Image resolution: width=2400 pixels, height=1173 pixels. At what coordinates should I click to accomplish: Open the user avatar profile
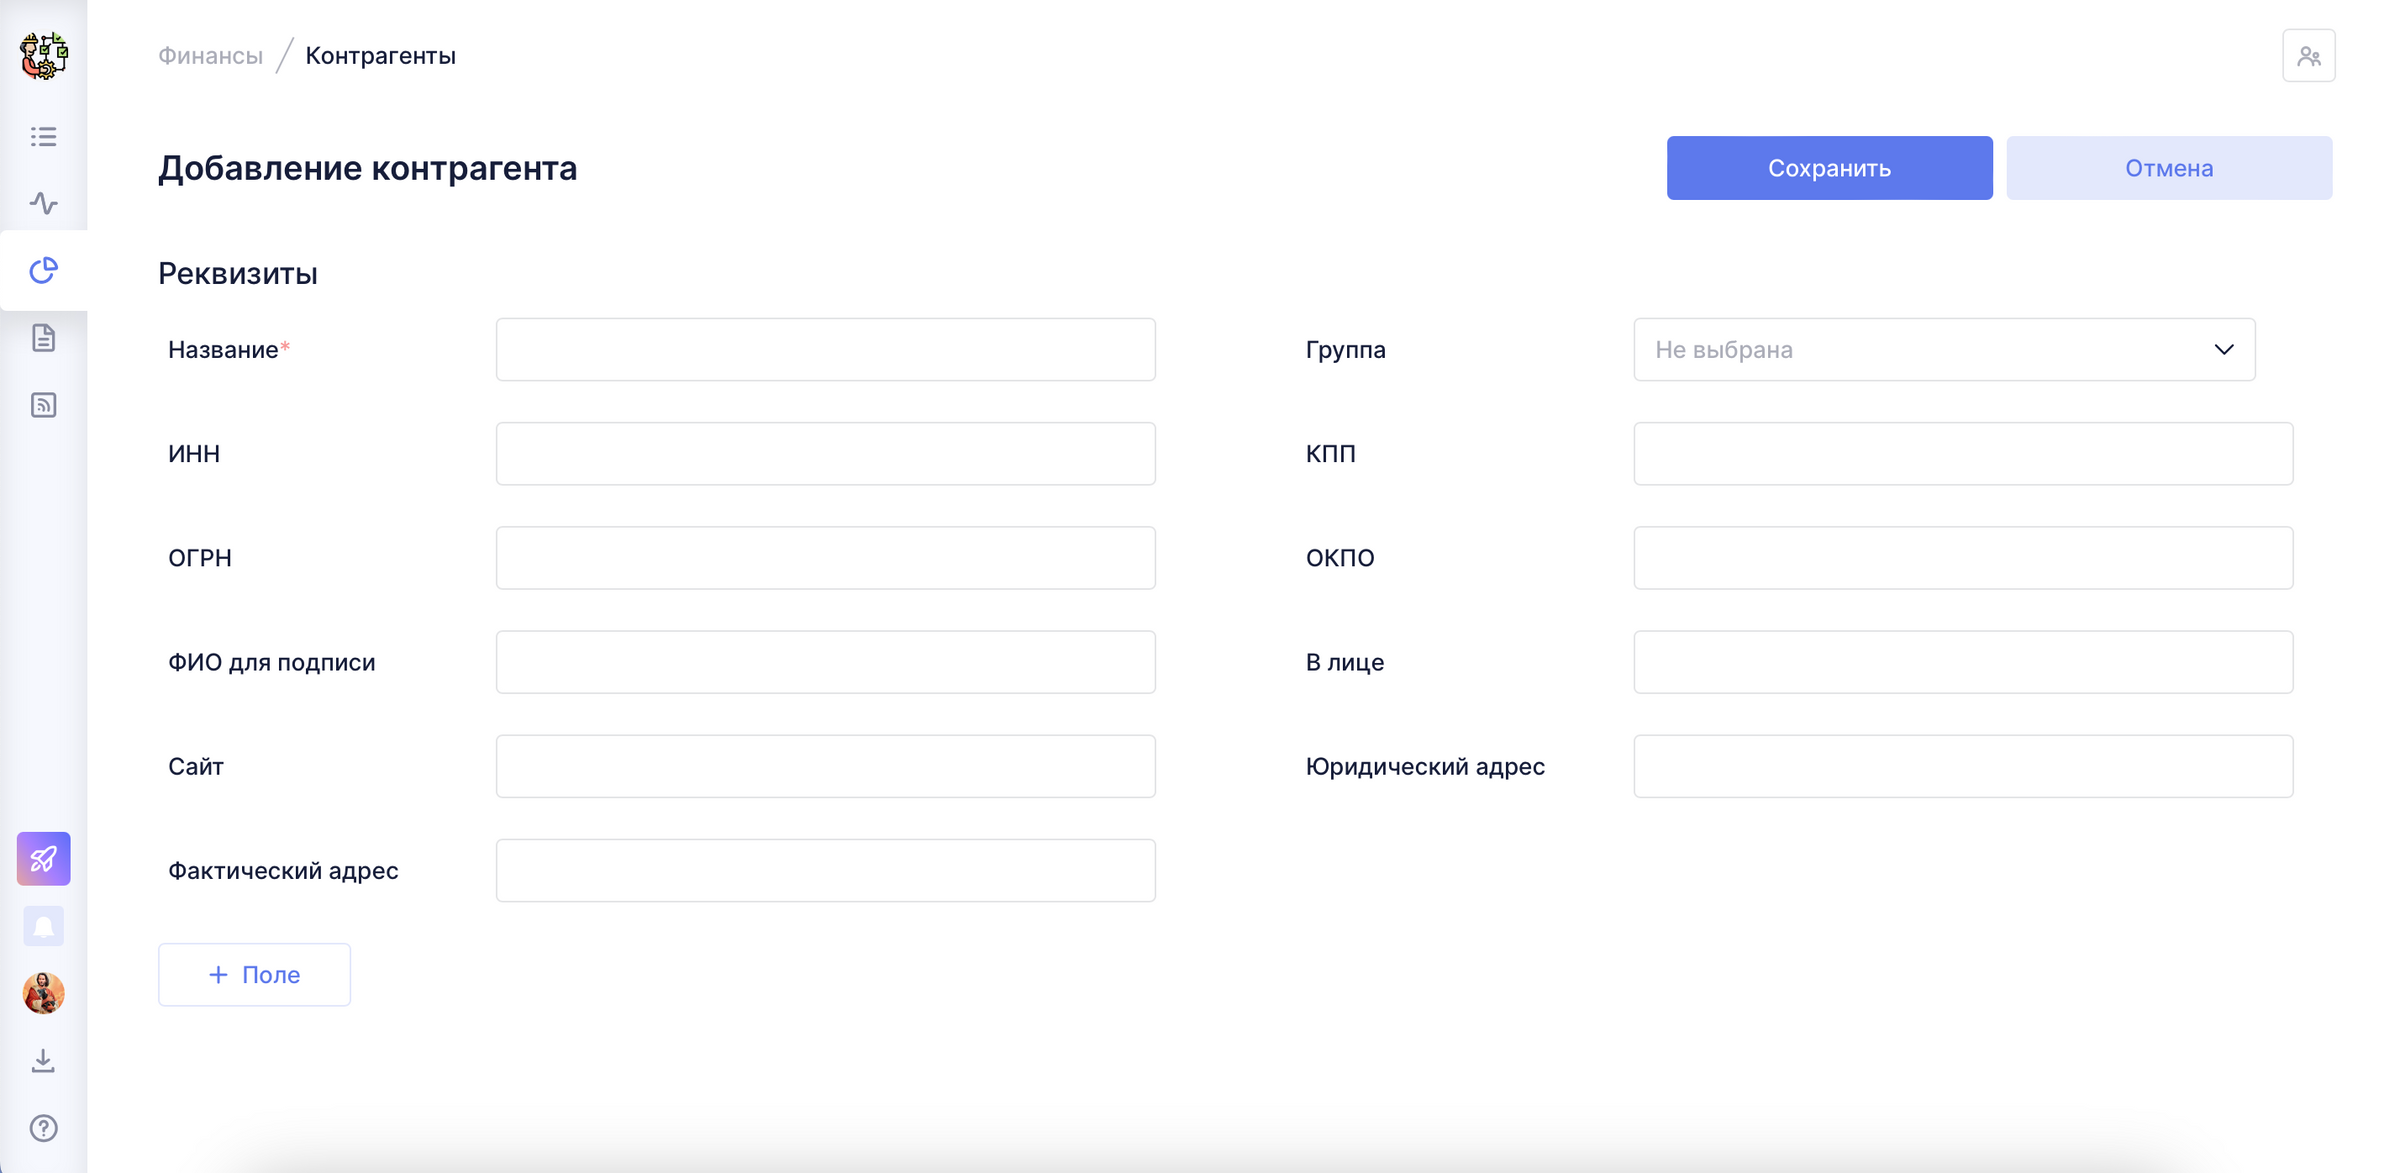point(43,993)
